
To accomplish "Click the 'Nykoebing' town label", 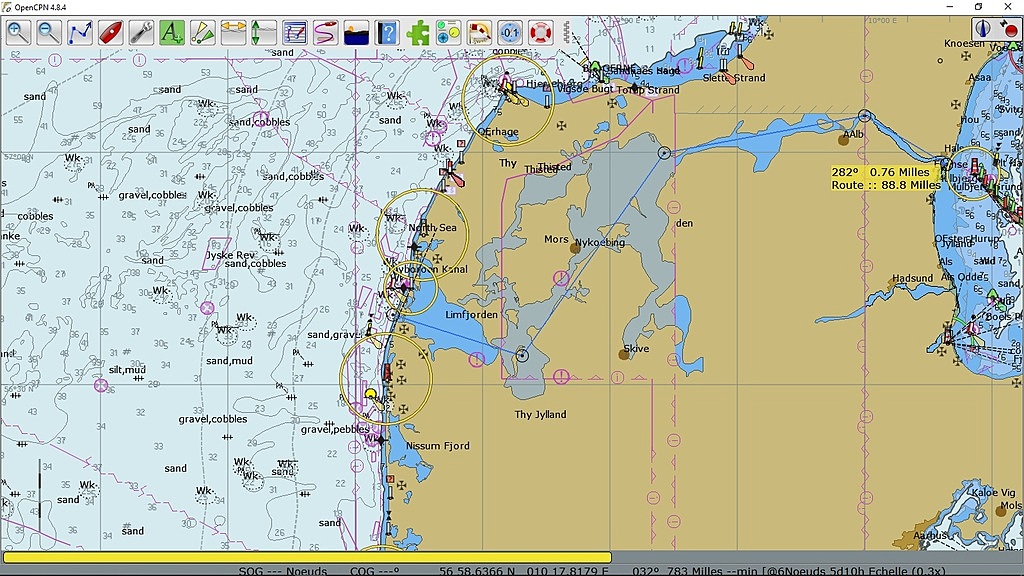I will pyautogui.click(x=600, y=242).
